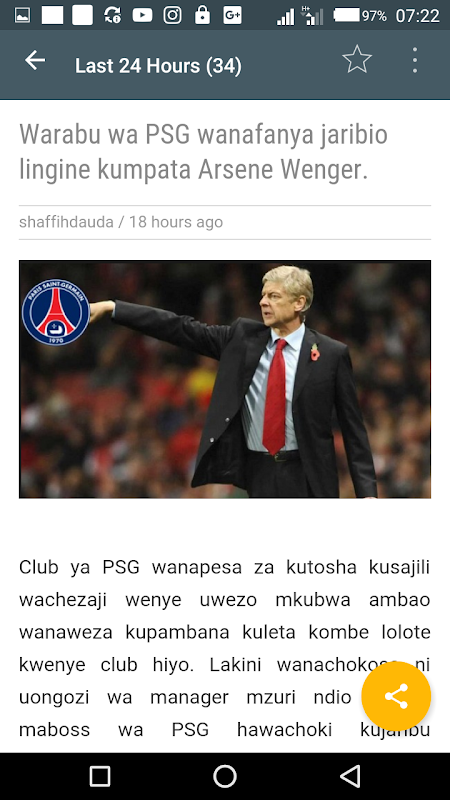Tap the orange share floating button
The height and width of the screenshot is (800, 450).
[396, 696]
